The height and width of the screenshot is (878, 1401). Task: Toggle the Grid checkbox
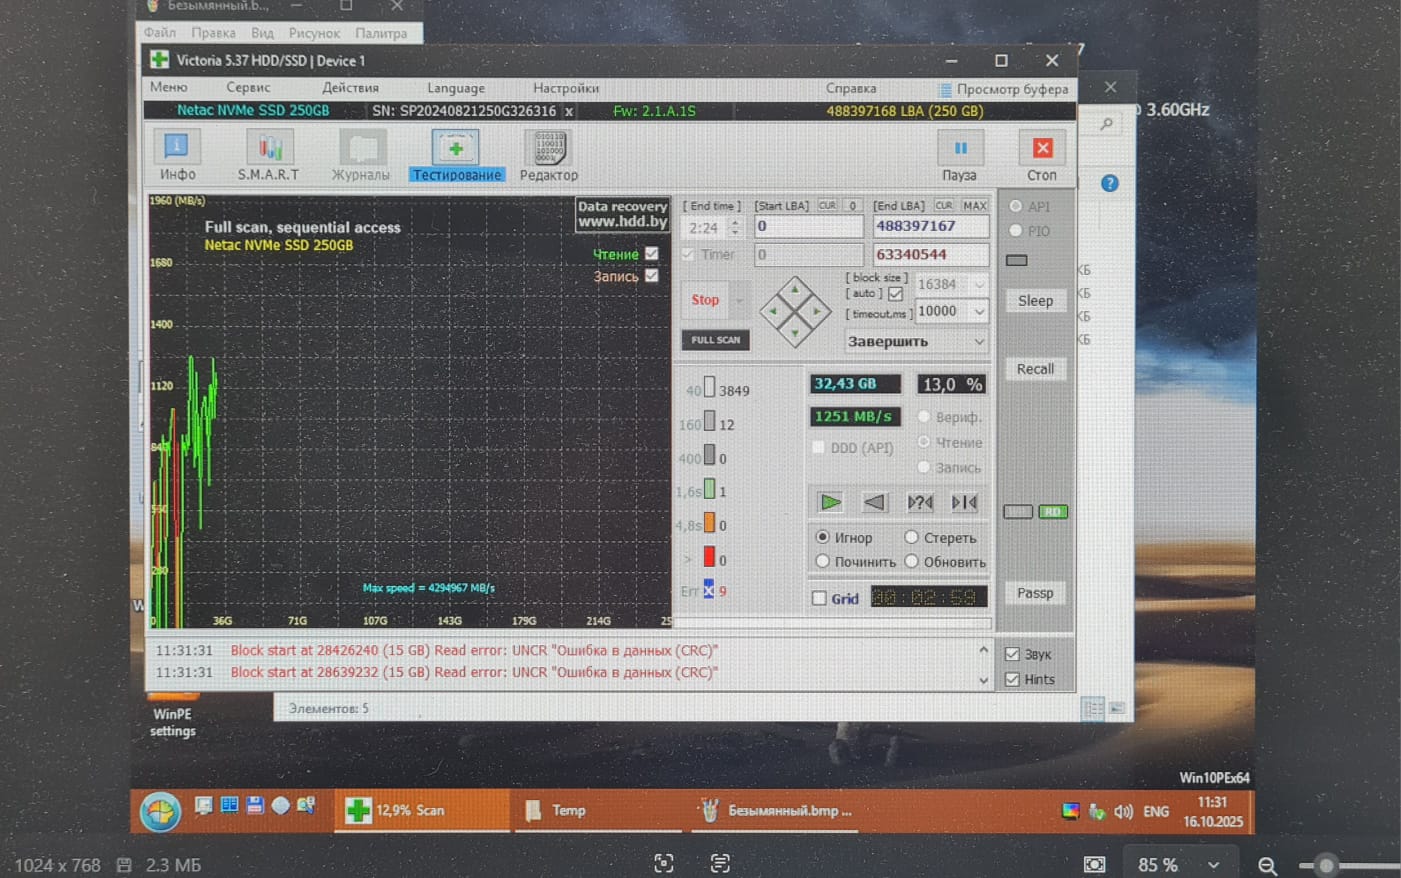[x=820, y=598]
